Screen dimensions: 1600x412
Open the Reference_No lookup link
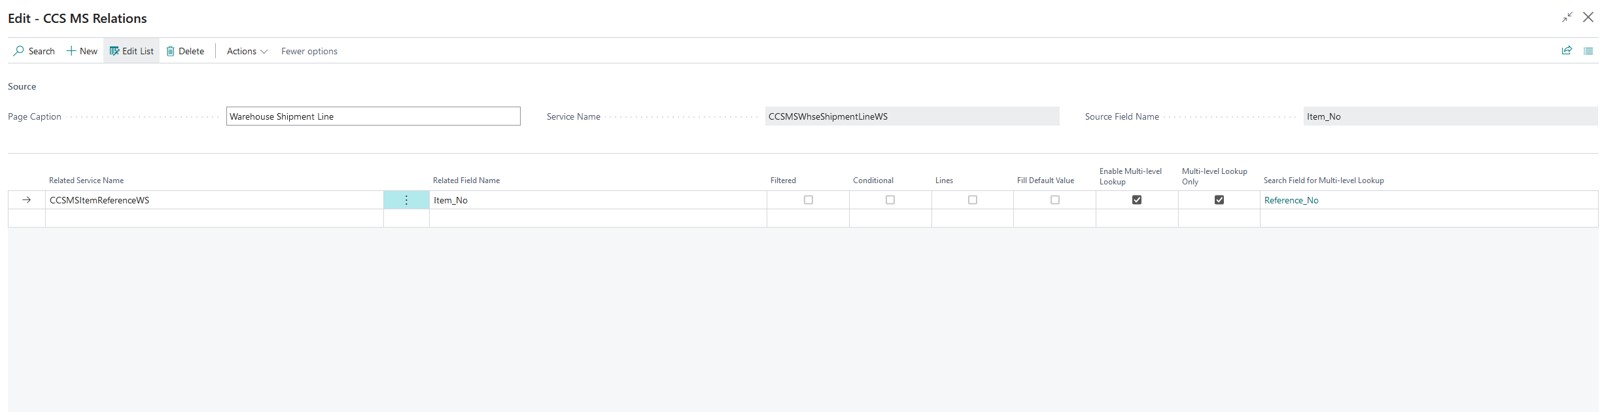tap(1291, 200)
